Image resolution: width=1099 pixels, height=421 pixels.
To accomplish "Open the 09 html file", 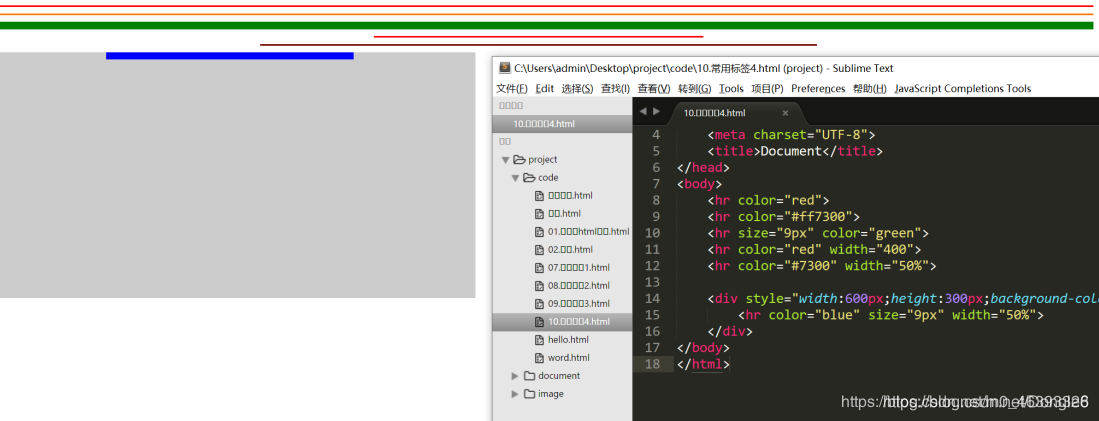I will [579, 304].
